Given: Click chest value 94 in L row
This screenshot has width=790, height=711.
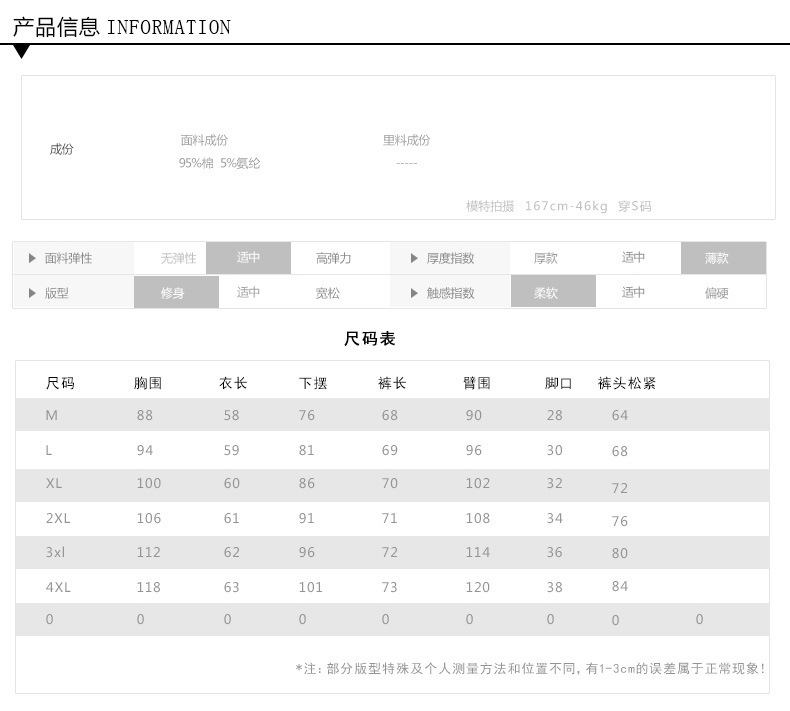Looking at the screenshot, I should pos(145,450).
